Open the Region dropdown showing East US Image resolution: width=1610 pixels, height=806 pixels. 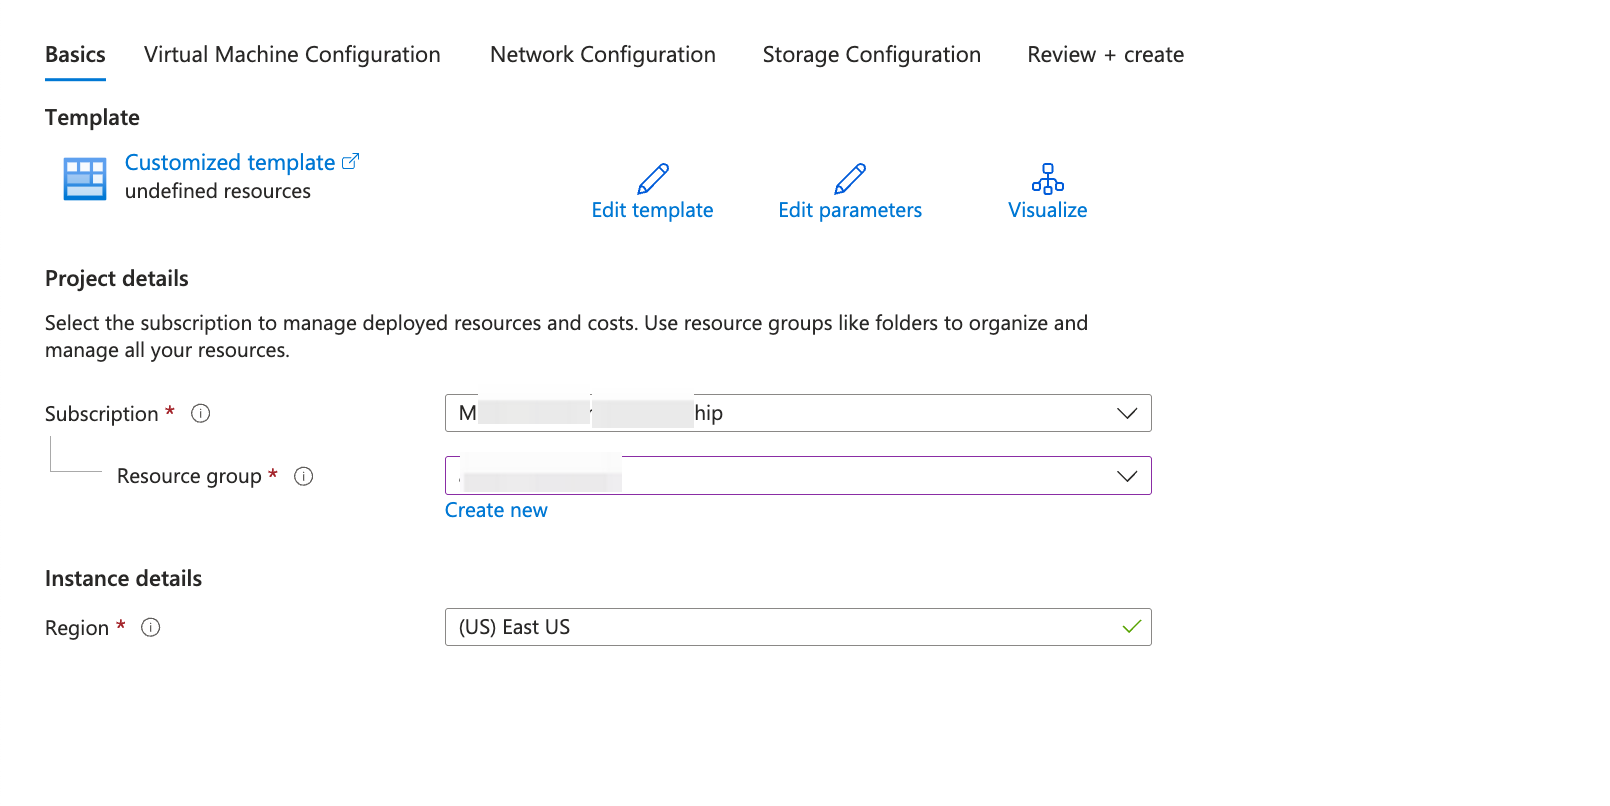point(797,628)
